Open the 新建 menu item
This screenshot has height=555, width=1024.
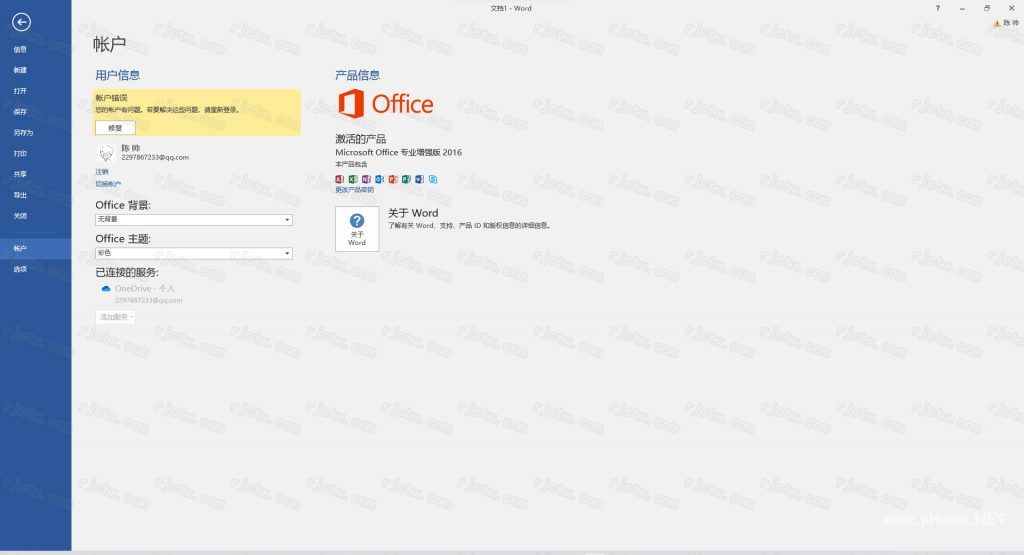(x=20, y=70)
